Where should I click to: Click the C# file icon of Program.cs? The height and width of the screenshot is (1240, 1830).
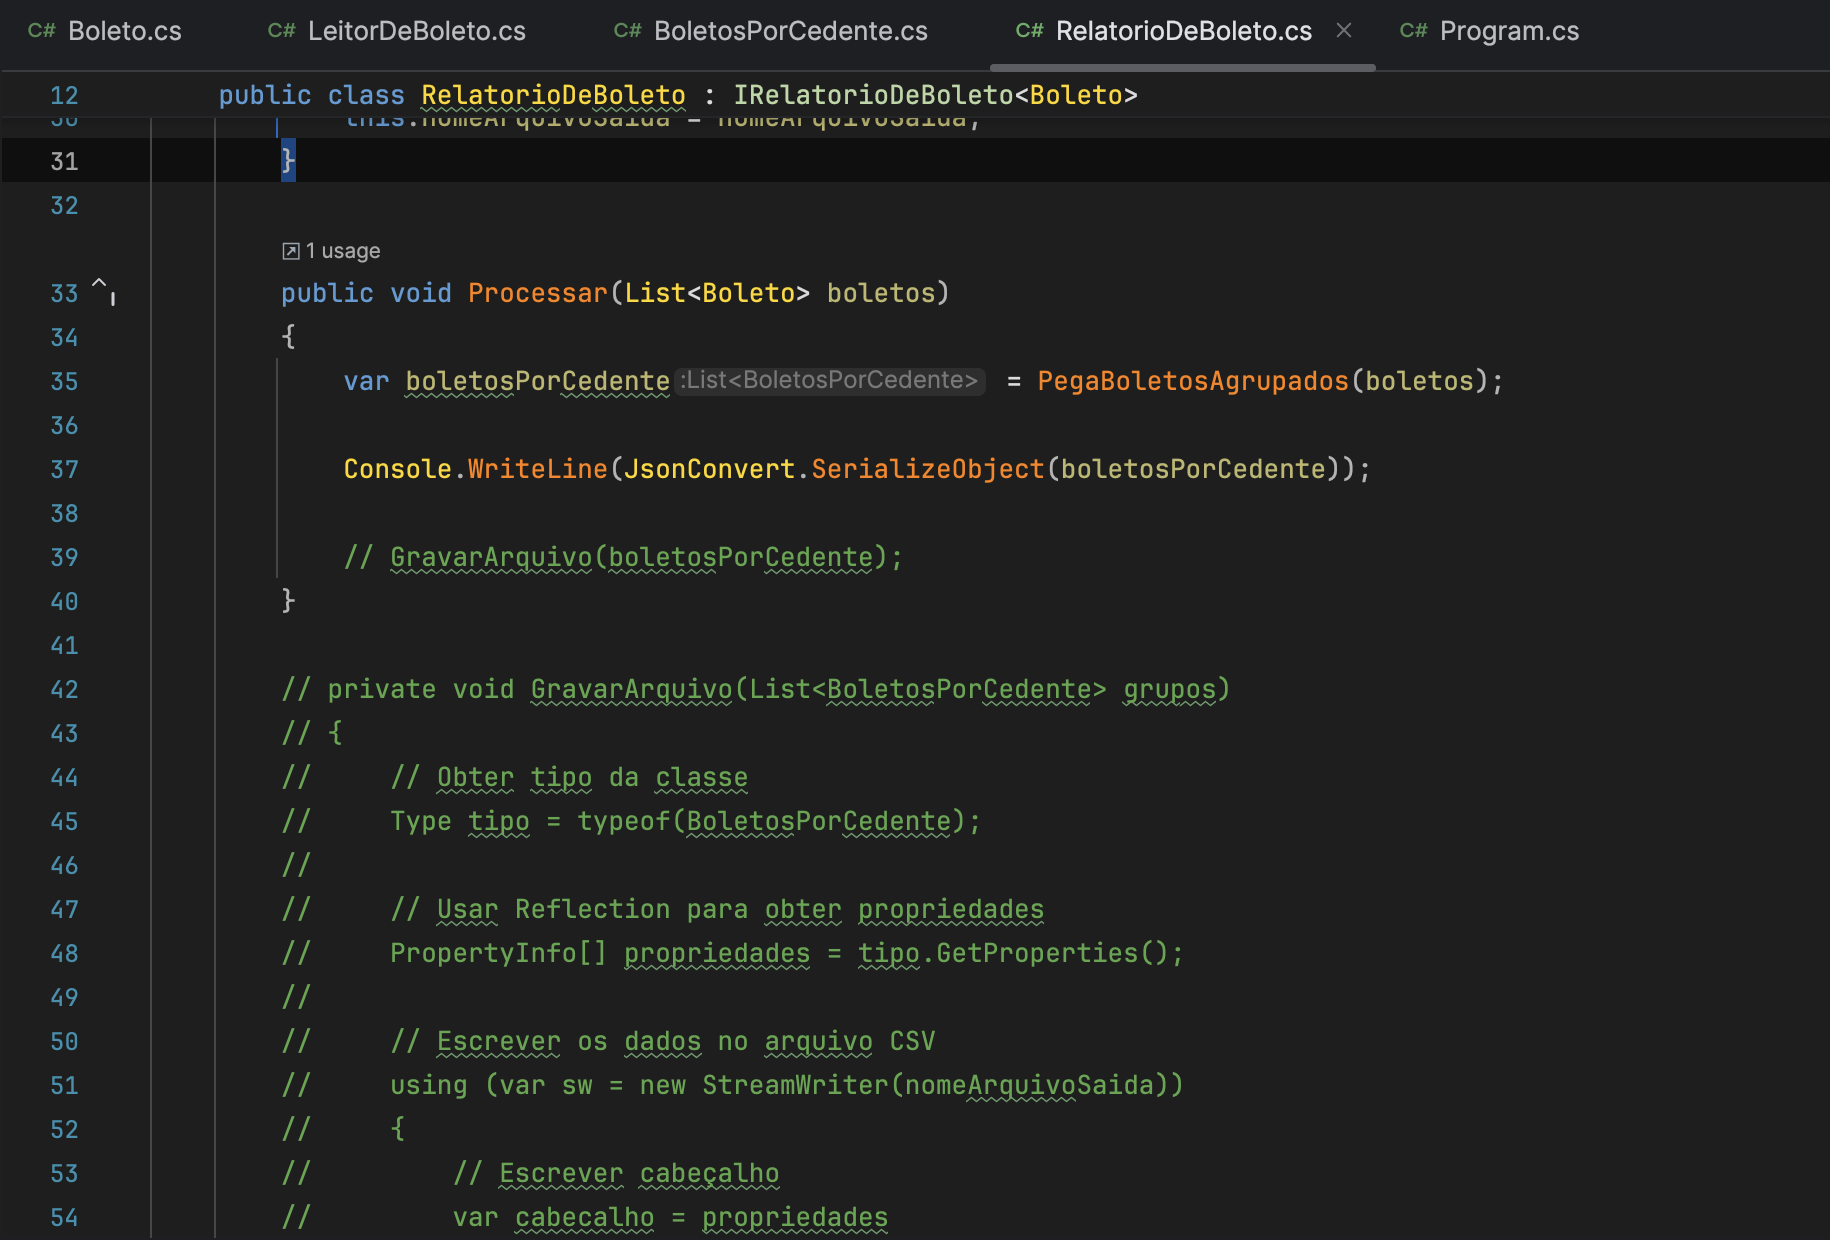1413,31
